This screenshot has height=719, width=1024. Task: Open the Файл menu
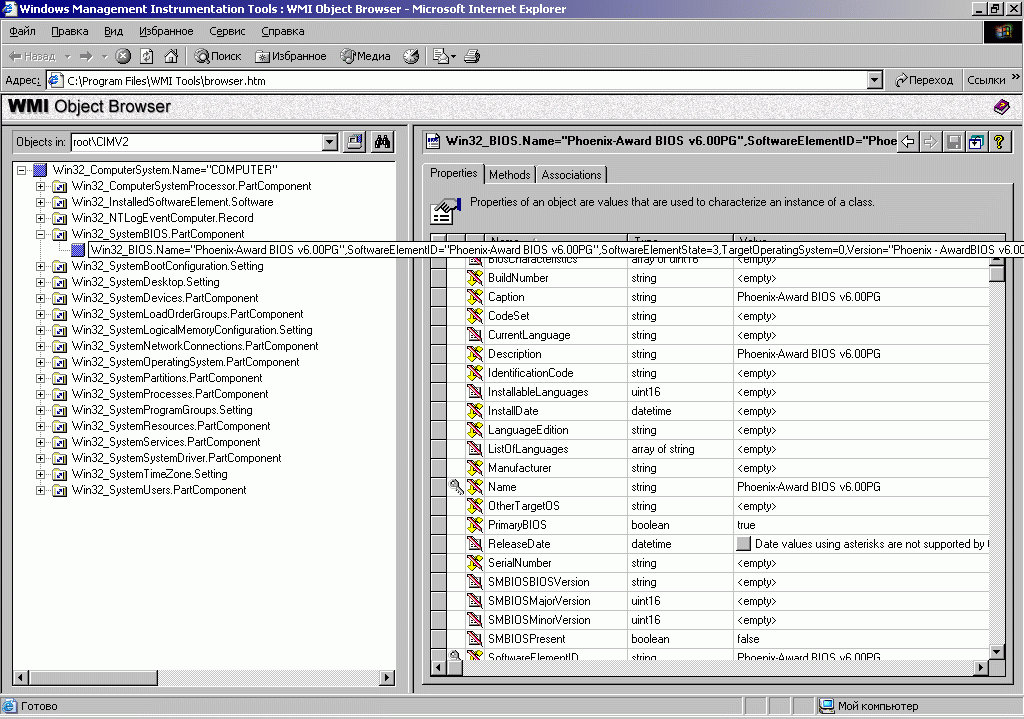[22, 31]
